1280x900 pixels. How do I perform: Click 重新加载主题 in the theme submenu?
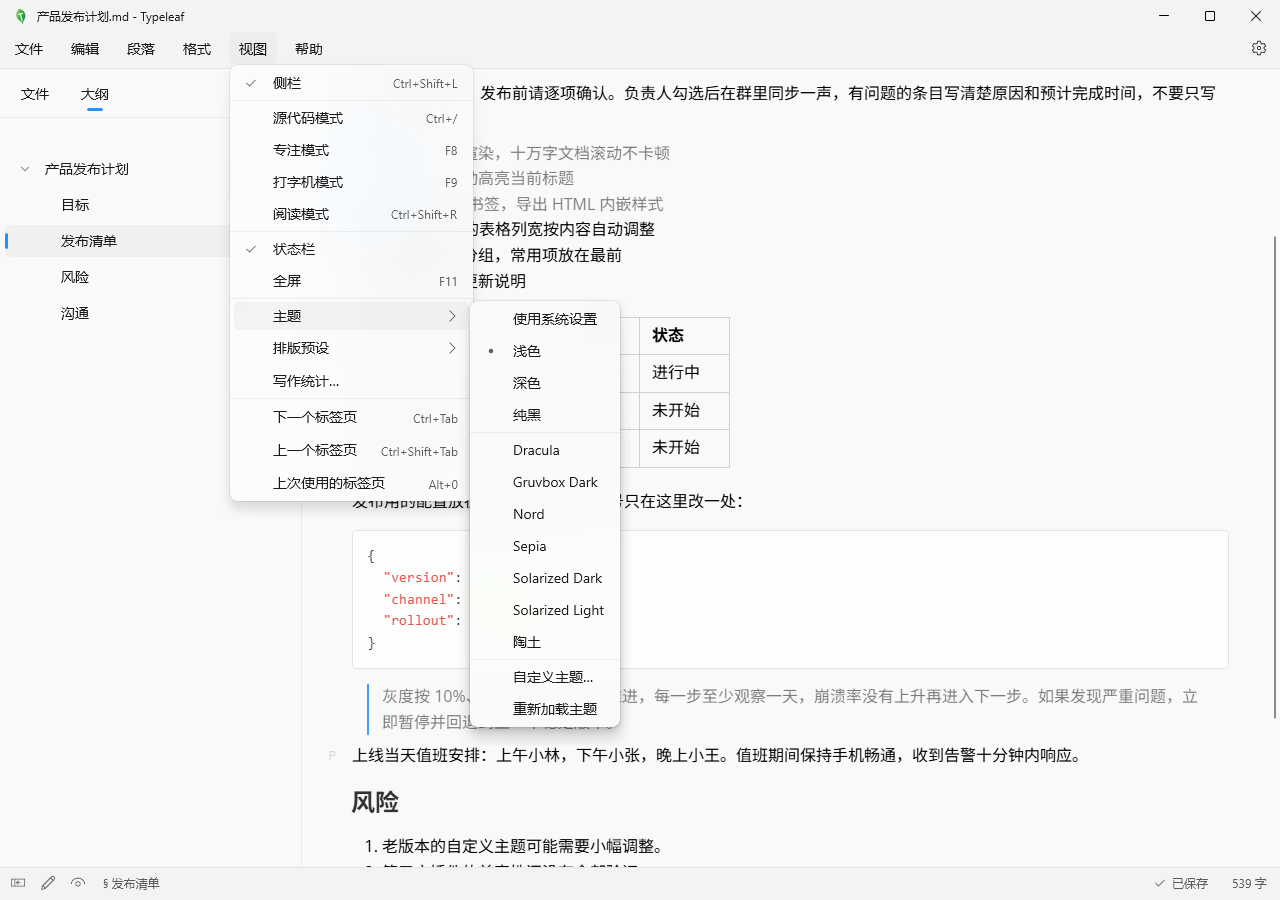click(x=545, y=709)
